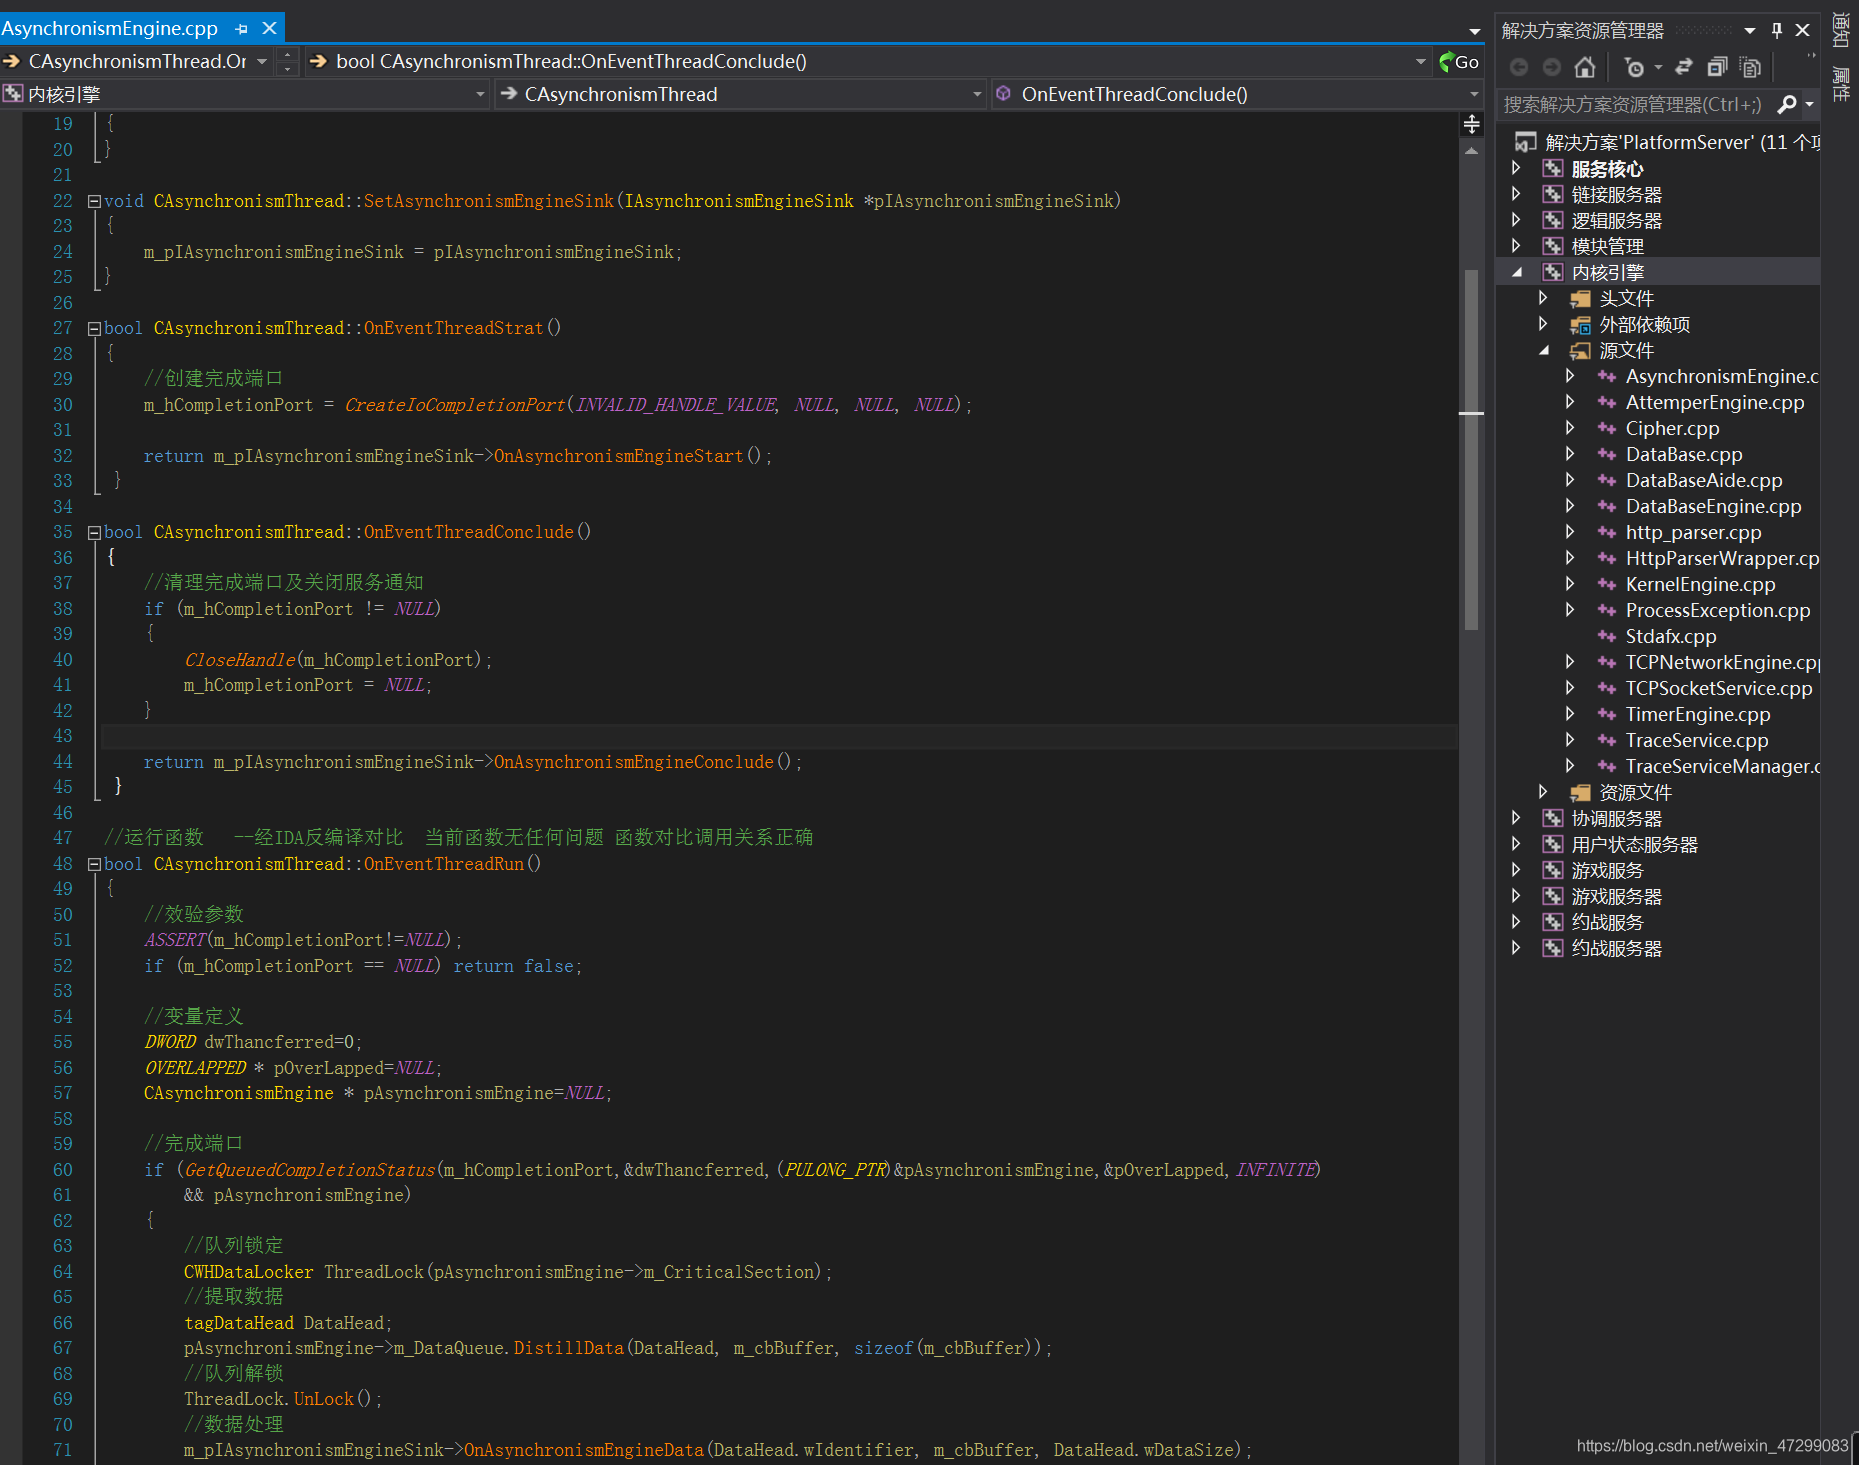Screen dimensions: 1859x1465
Task: Click the 外部依赖项 references icon
Action: click(x=1580, y=324)
